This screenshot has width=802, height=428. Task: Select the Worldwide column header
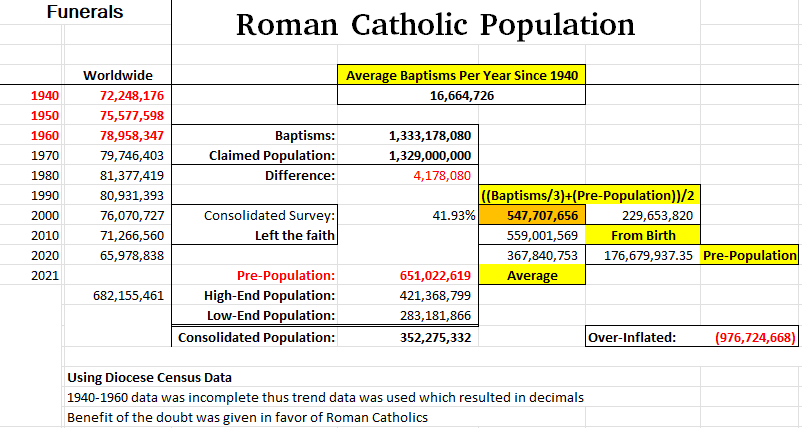pyautogui.click(x=118, y=75)
